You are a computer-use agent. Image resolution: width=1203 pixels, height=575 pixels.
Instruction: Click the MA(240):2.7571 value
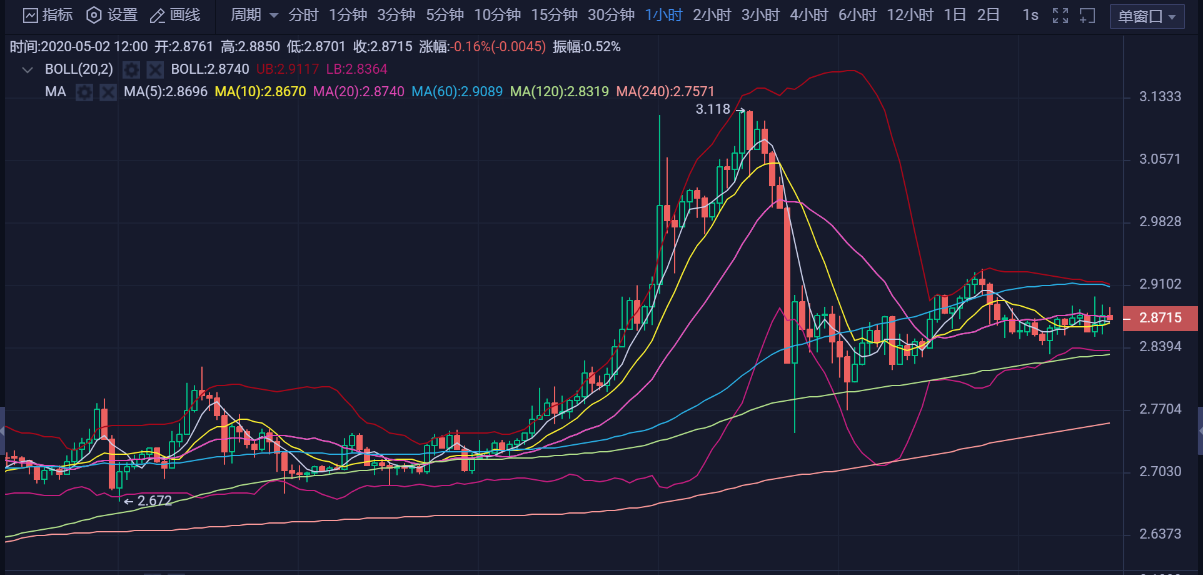[665, 91]
